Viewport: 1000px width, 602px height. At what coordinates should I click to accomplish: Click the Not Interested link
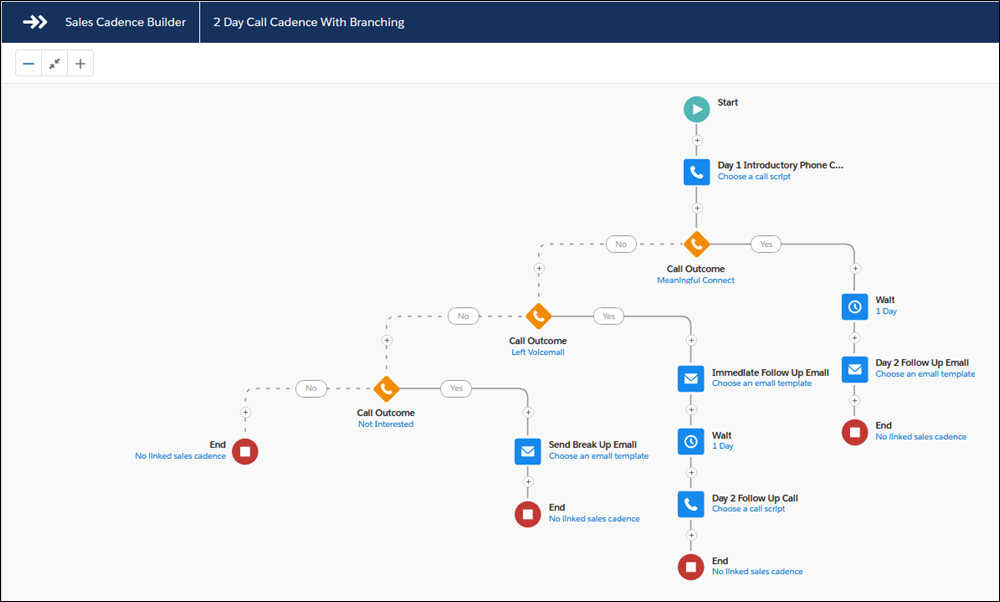[x=386, y=424]
